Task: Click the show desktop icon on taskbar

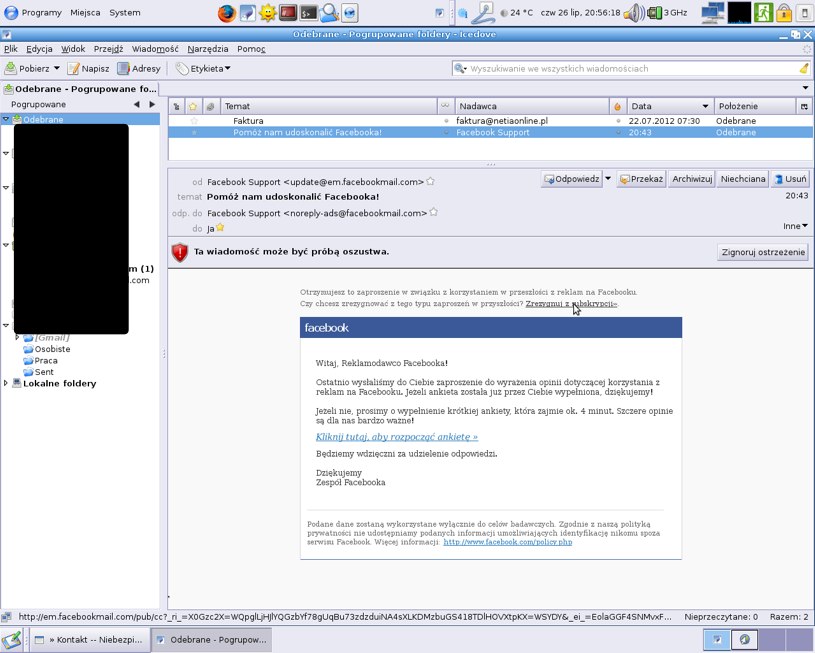Action: tap(11, 639)
